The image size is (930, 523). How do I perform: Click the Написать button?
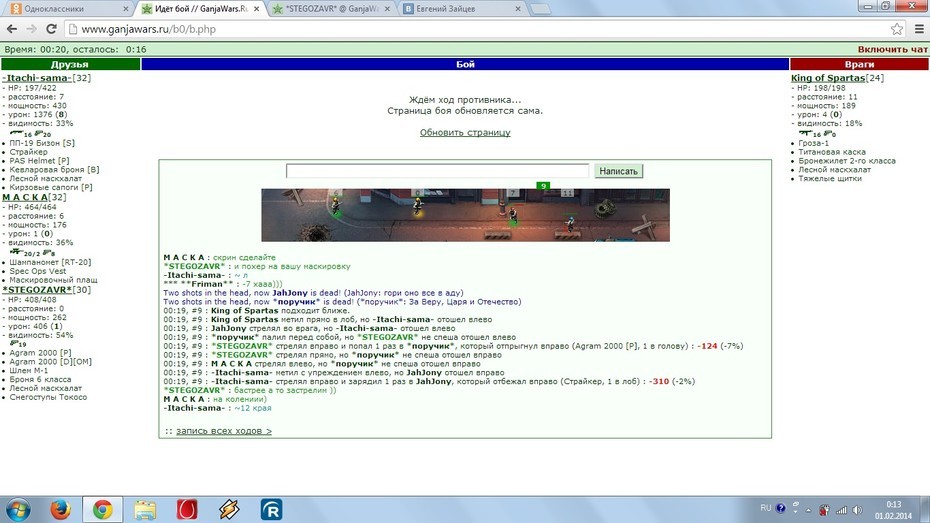(619, 171)
